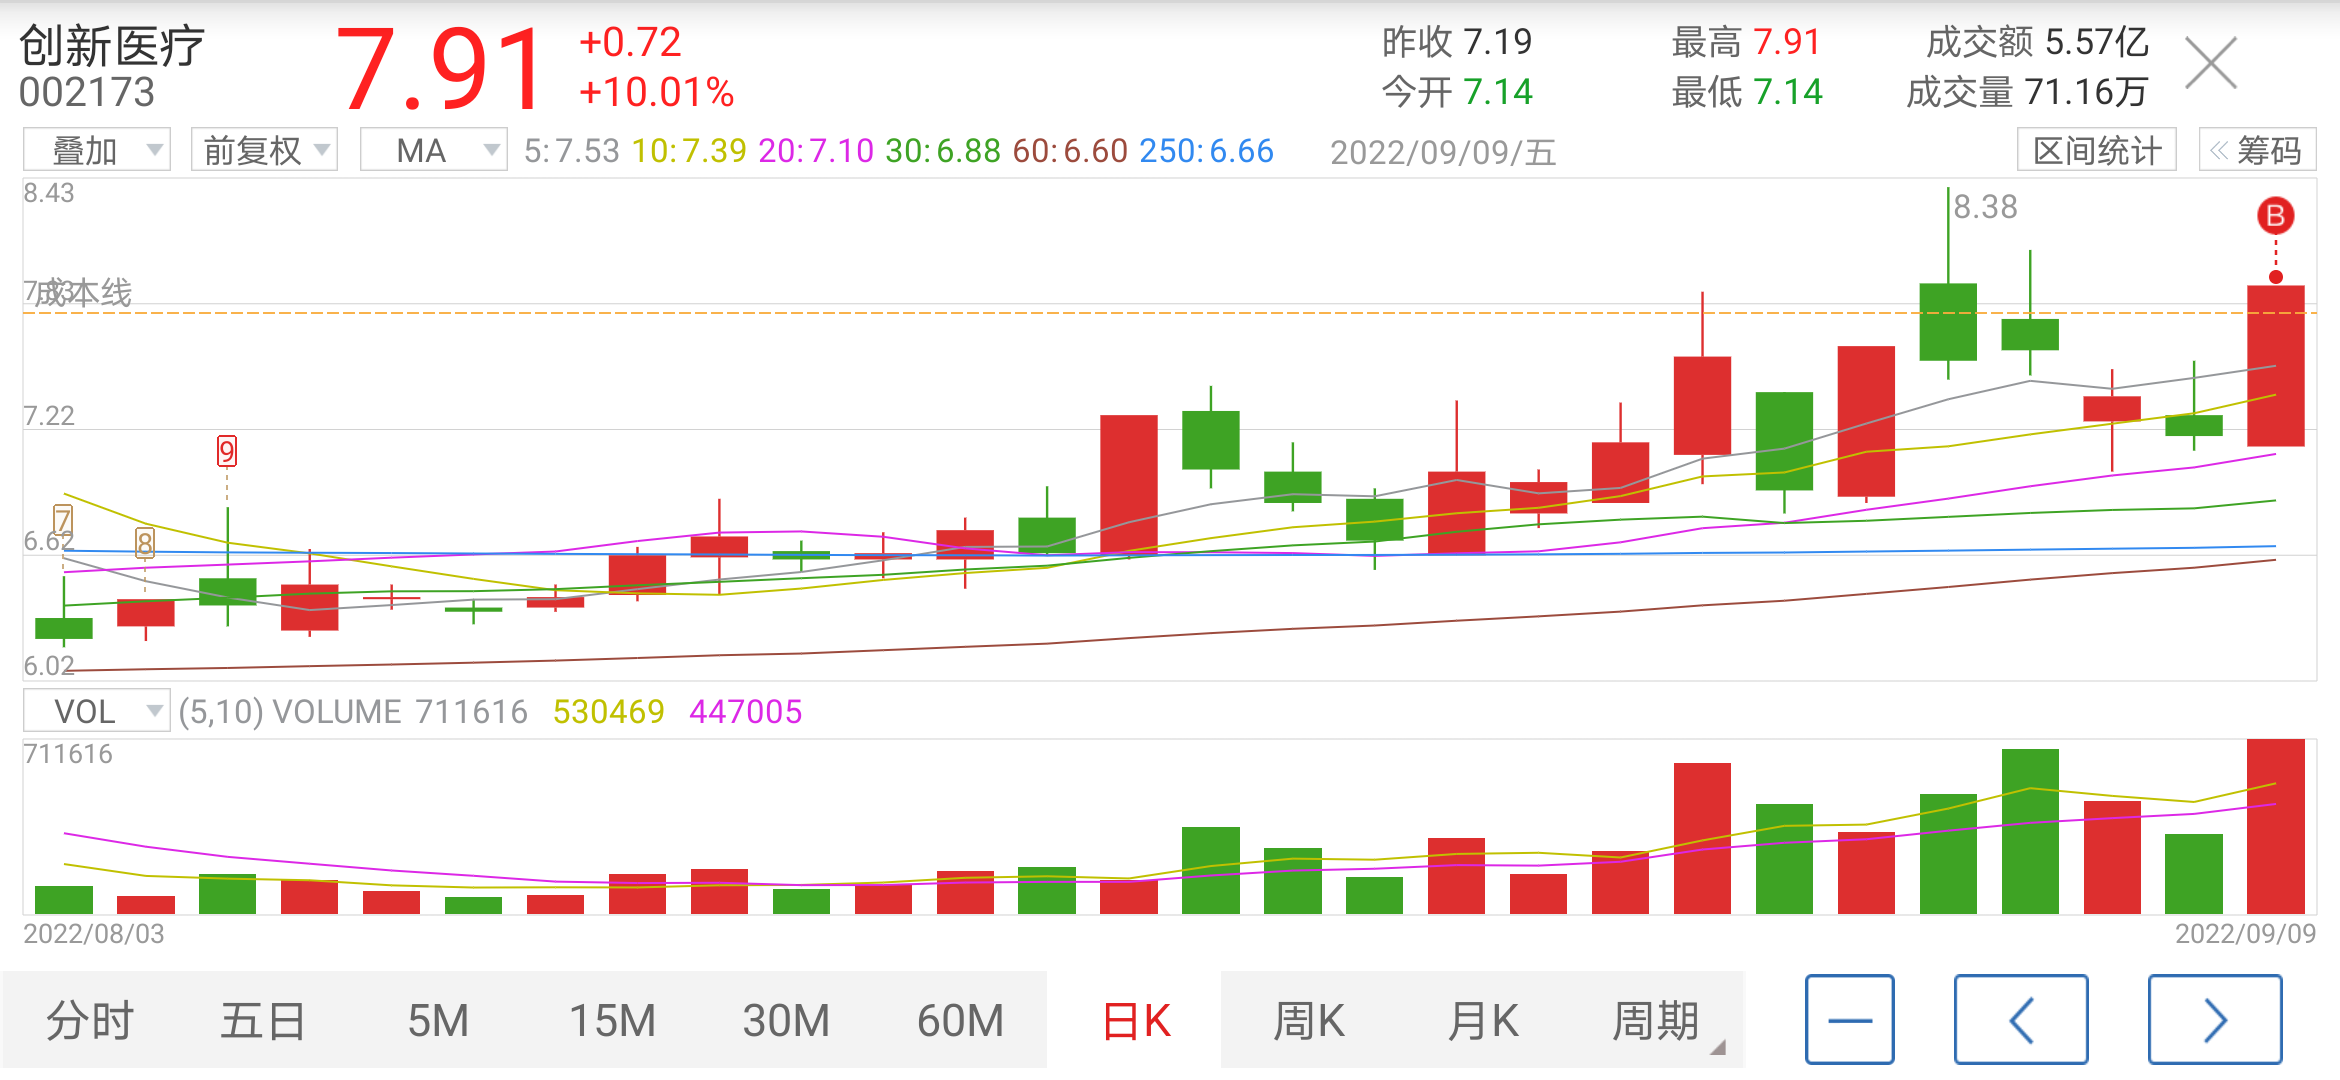Viewport: 2340px width, 1080px height.
Task: Click the MA5 value 5:7.53
Action: pos(572,151)
